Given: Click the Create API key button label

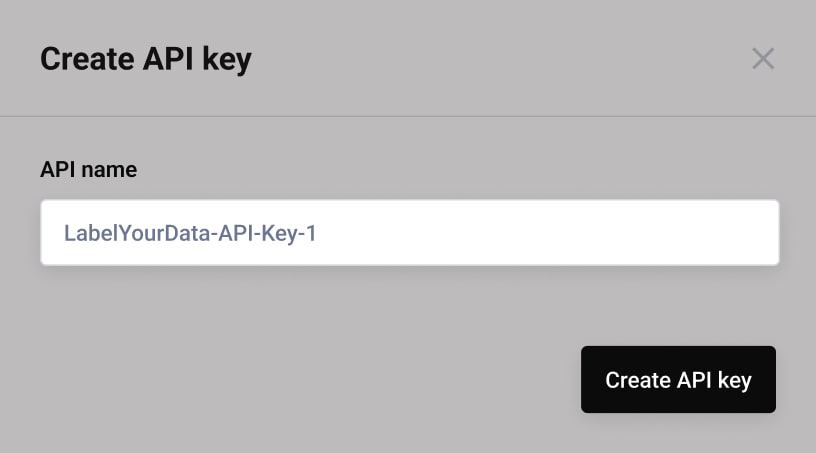Looking at the screenshot, I should click(x=678, y=380).
